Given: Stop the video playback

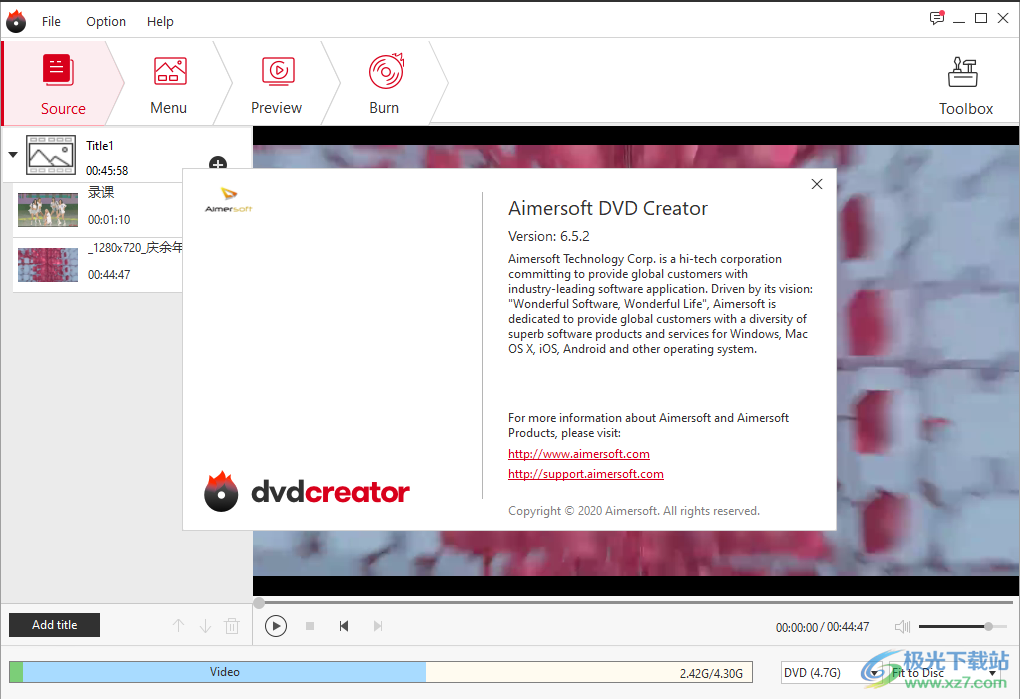Looking at the screenshot, I should [310, 626].
